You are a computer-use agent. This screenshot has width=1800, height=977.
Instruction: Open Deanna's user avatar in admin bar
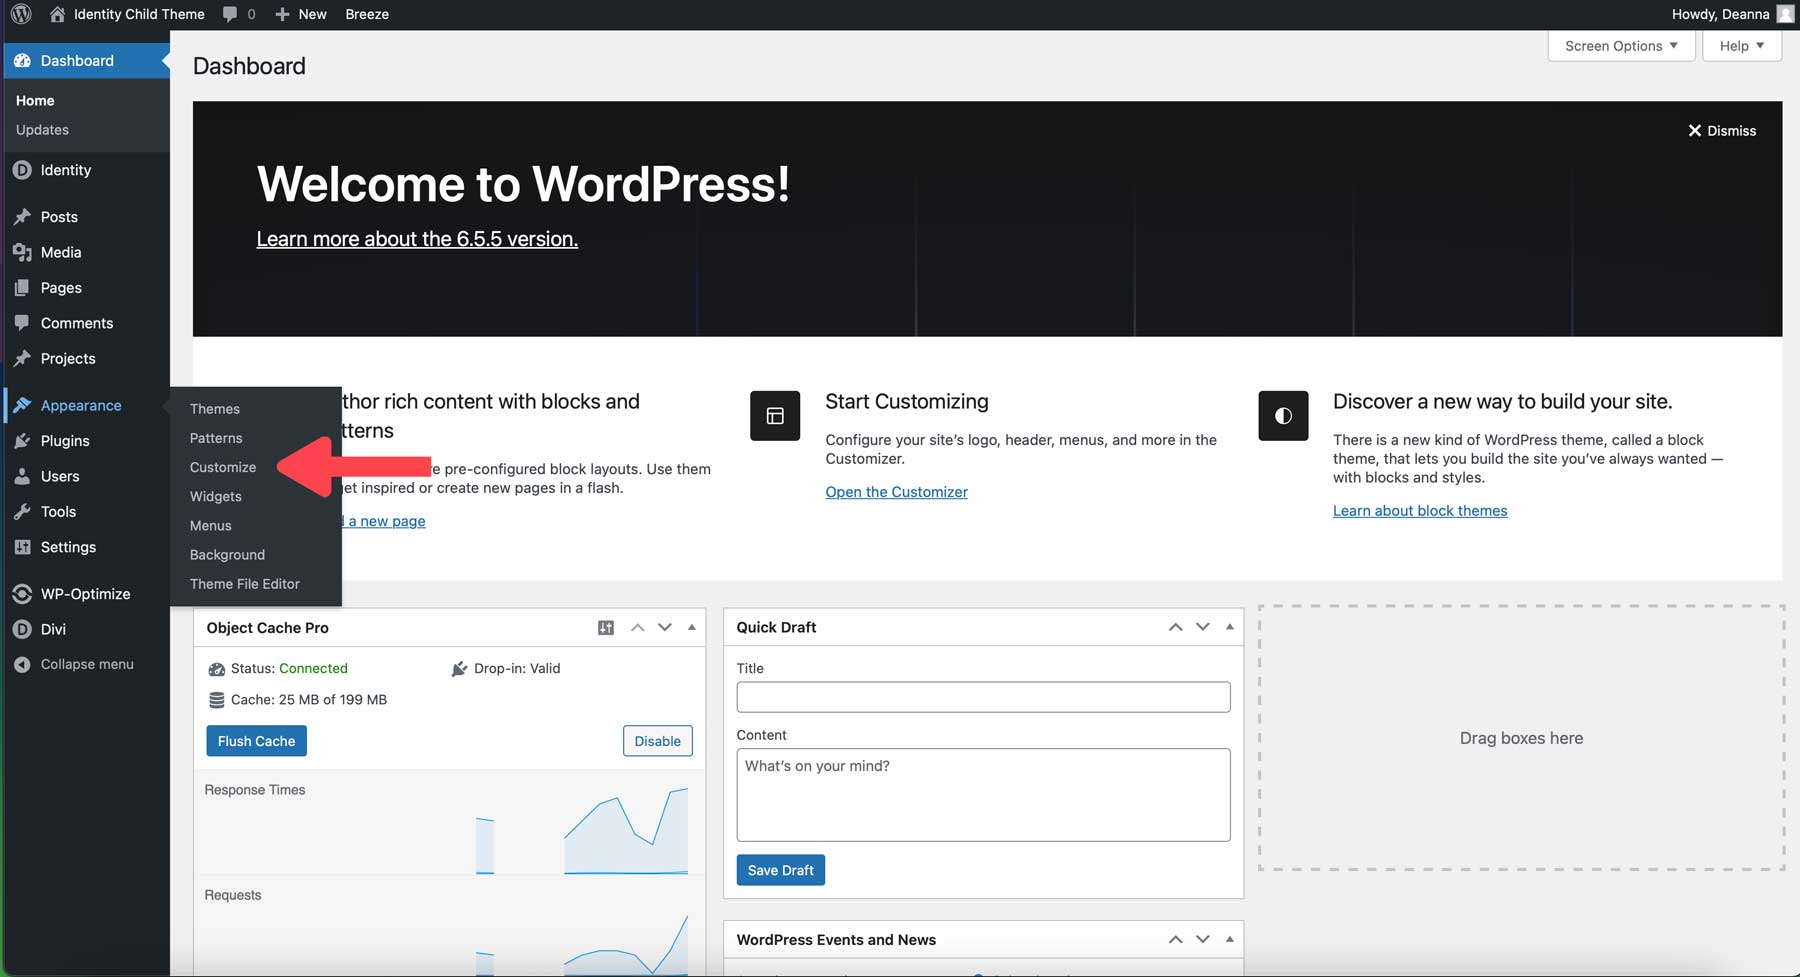click(1785, 14)
